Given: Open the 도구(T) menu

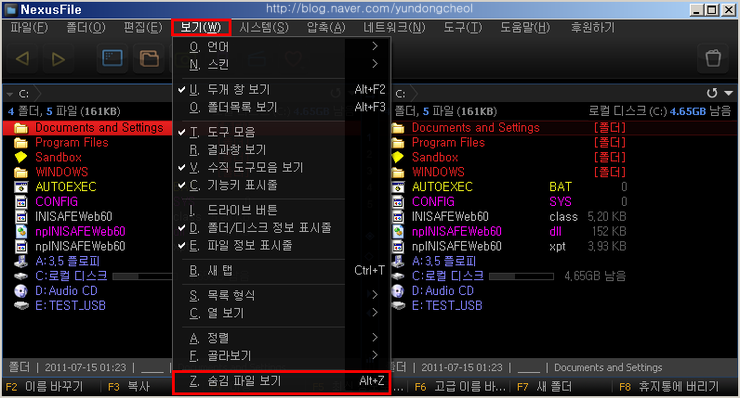Looking at the screenshot, I should 462,27.
